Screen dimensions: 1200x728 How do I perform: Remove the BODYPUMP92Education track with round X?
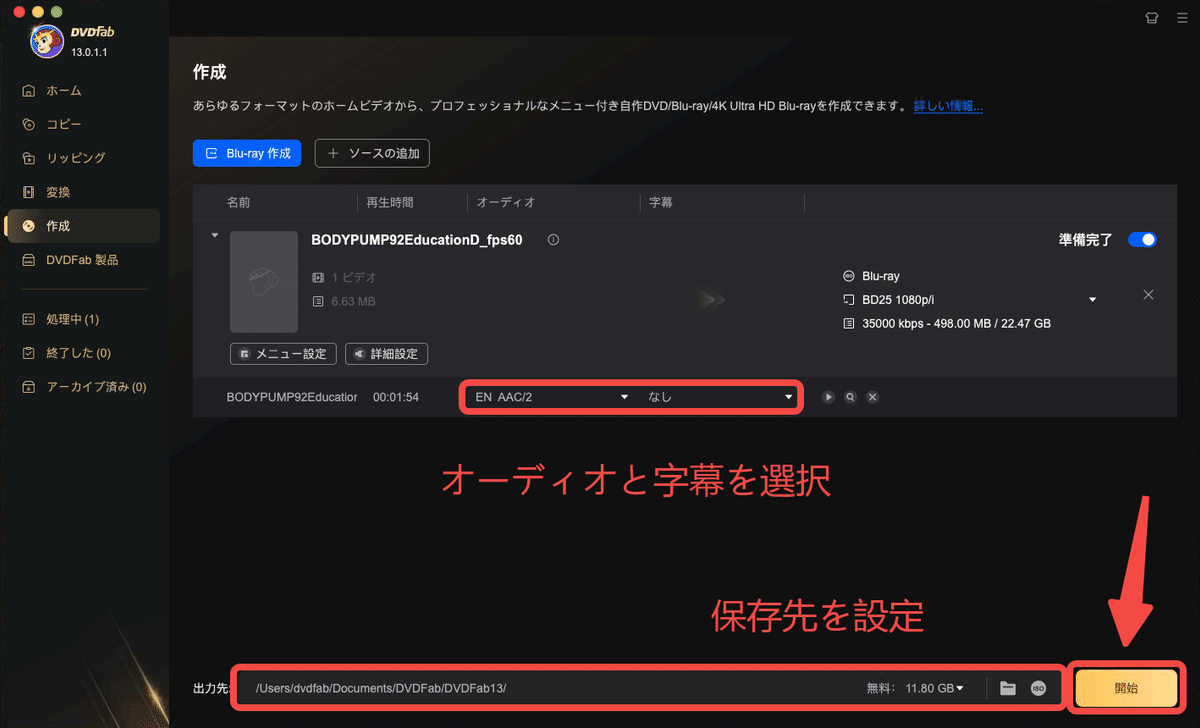[872, 397]
